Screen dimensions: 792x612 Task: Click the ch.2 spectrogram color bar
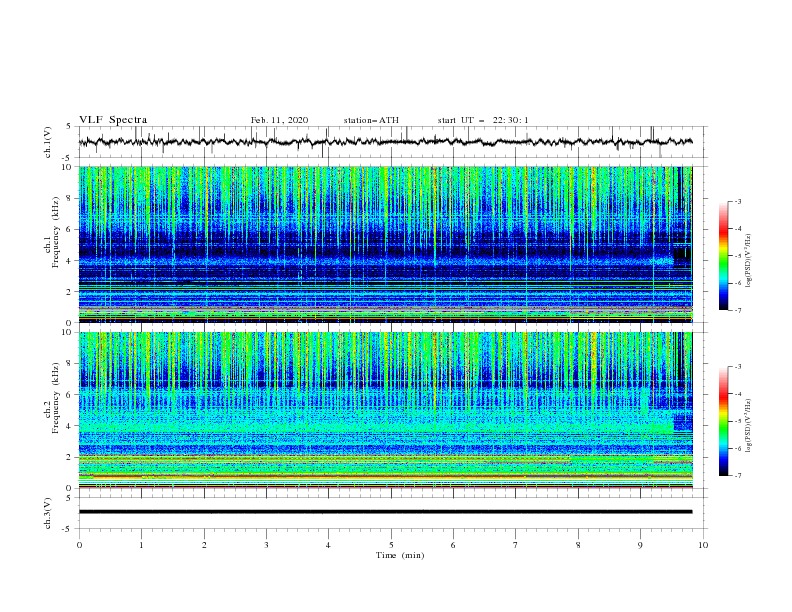coord(723,421)
